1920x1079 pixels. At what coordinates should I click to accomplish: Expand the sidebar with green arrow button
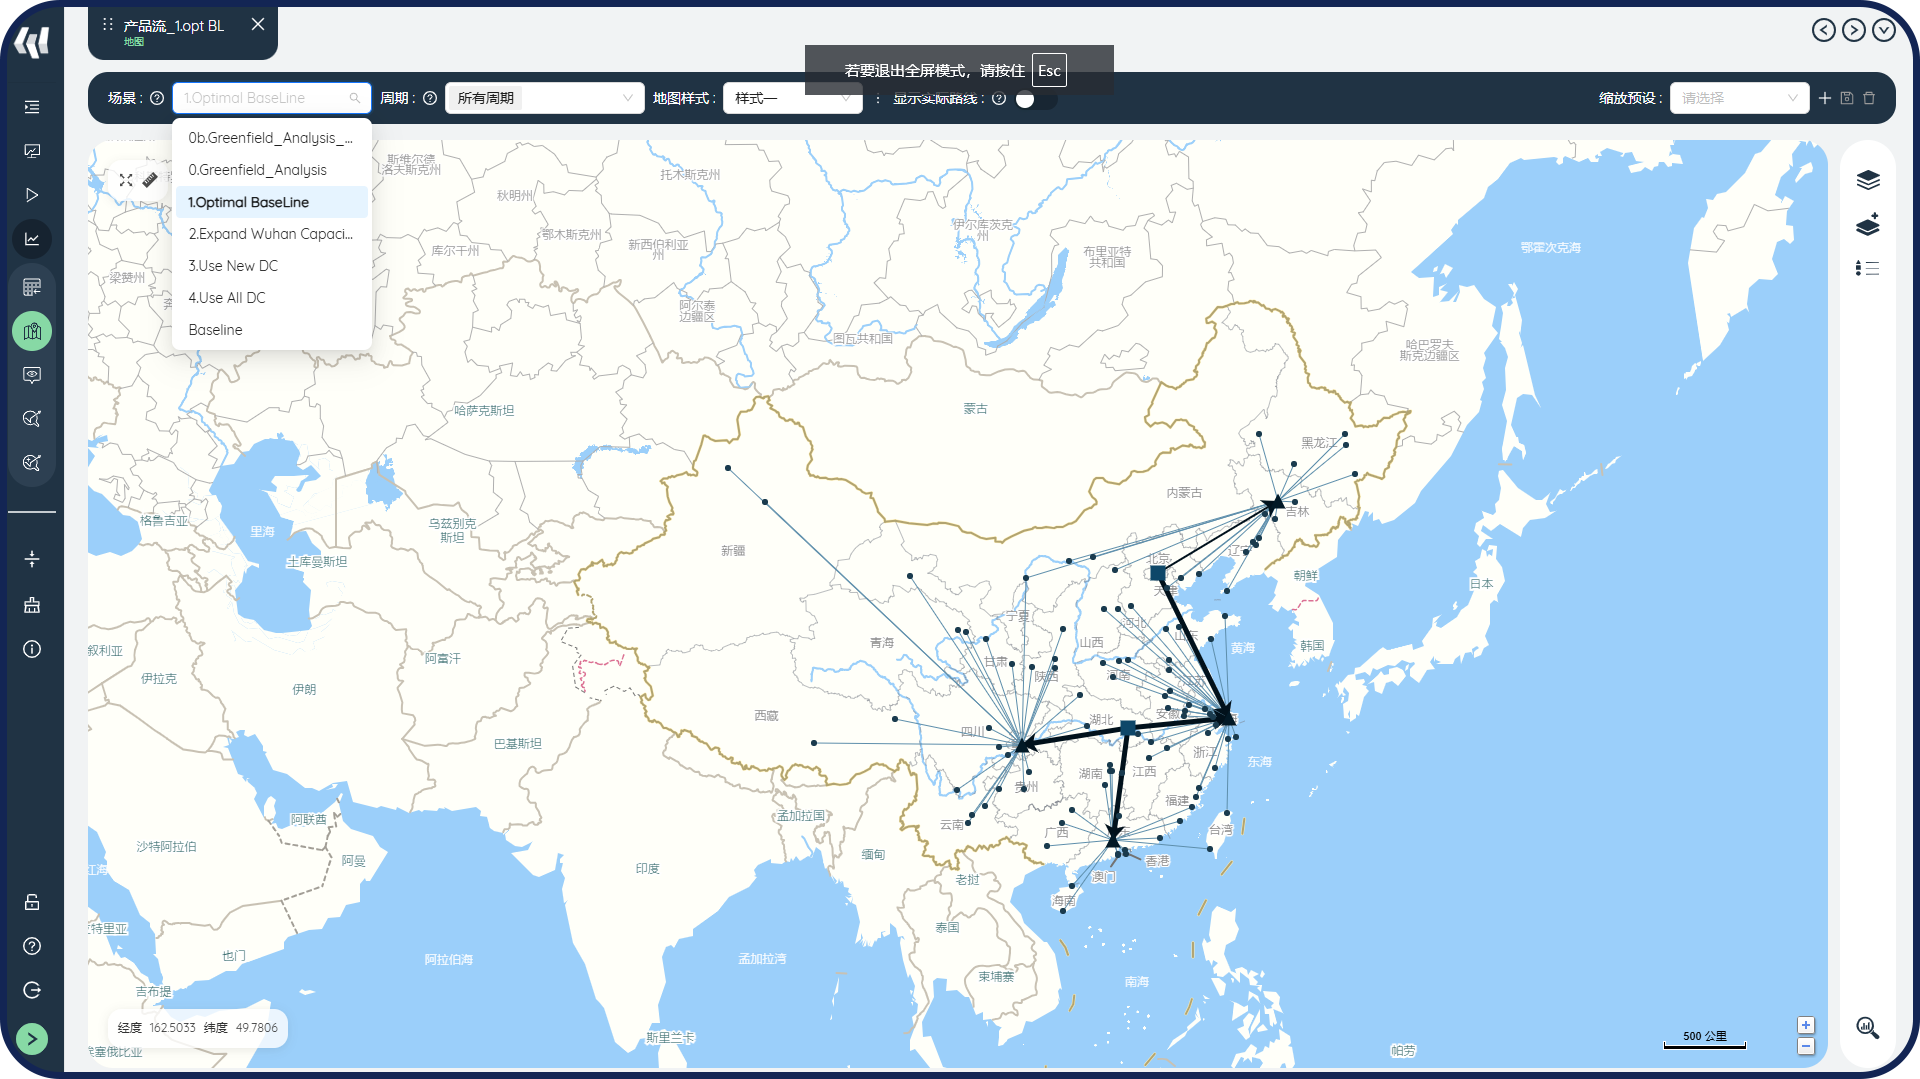pyautogui.click(x=32, y=1039)
